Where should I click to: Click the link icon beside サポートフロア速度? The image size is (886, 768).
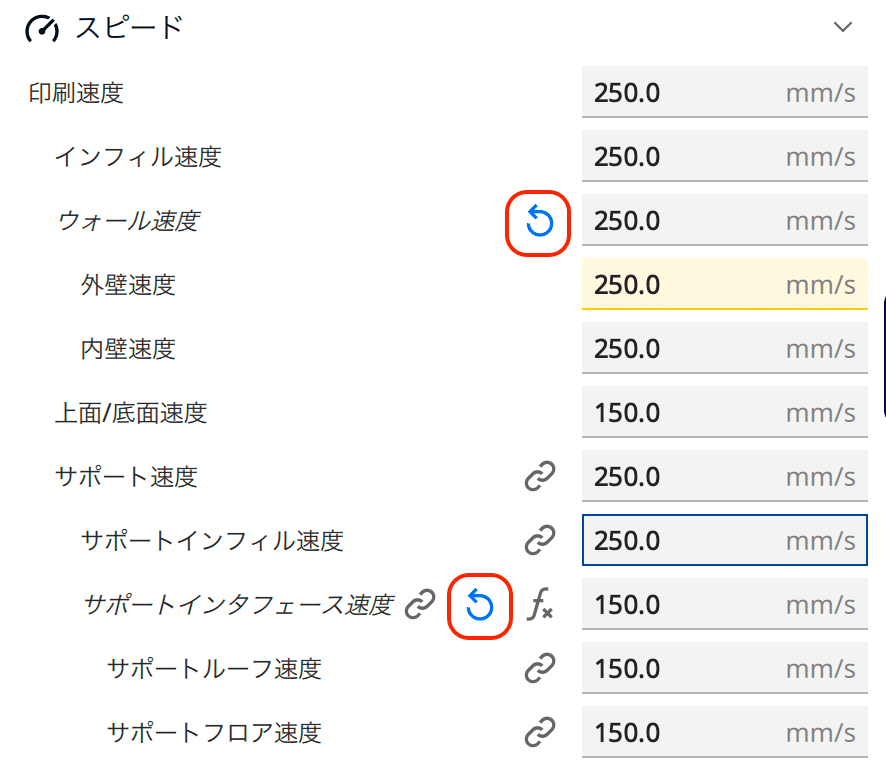pyautogui.click(x=538, y=733)
